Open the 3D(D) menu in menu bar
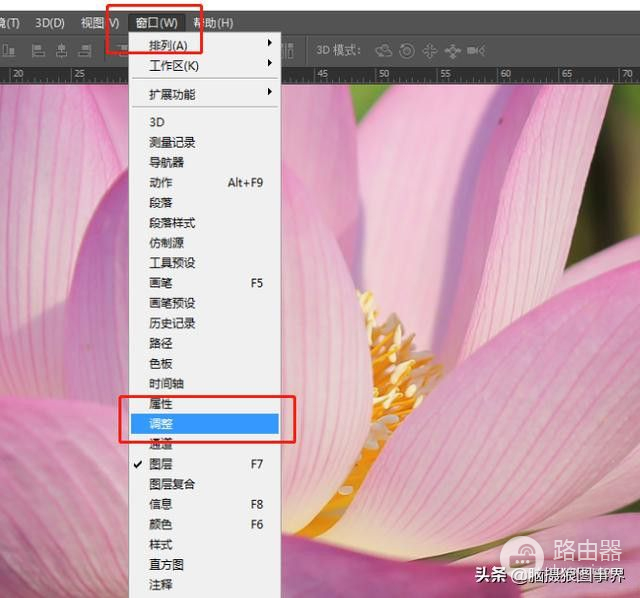The height and width of the screenshot is (598, 640). point(50,22)
